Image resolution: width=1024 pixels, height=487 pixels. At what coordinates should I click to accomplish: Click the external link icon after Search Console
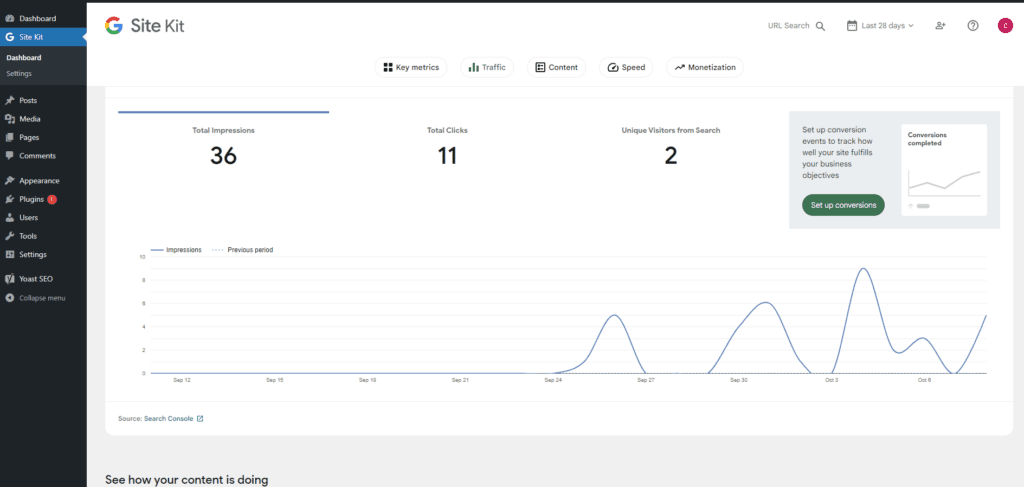click(200, 418)
